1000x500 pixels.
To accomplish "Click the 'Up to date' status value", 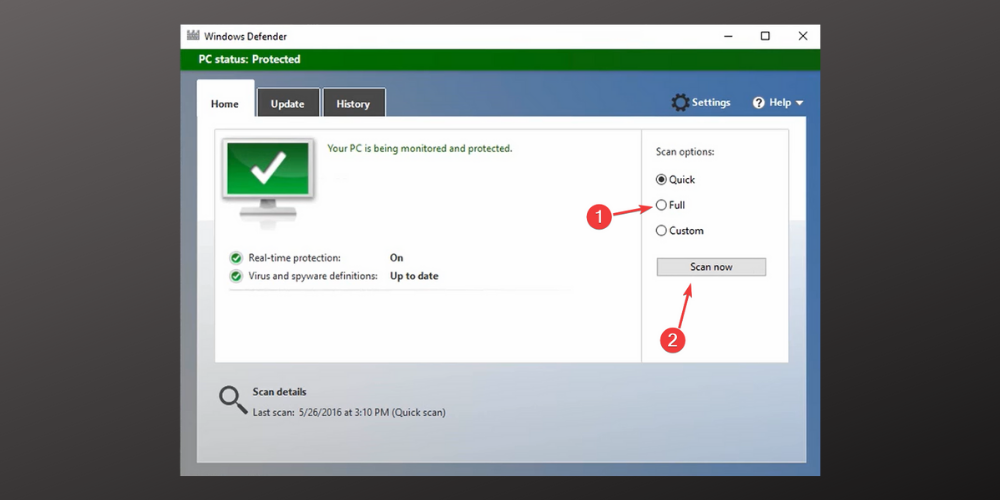I will coord(414,276).
